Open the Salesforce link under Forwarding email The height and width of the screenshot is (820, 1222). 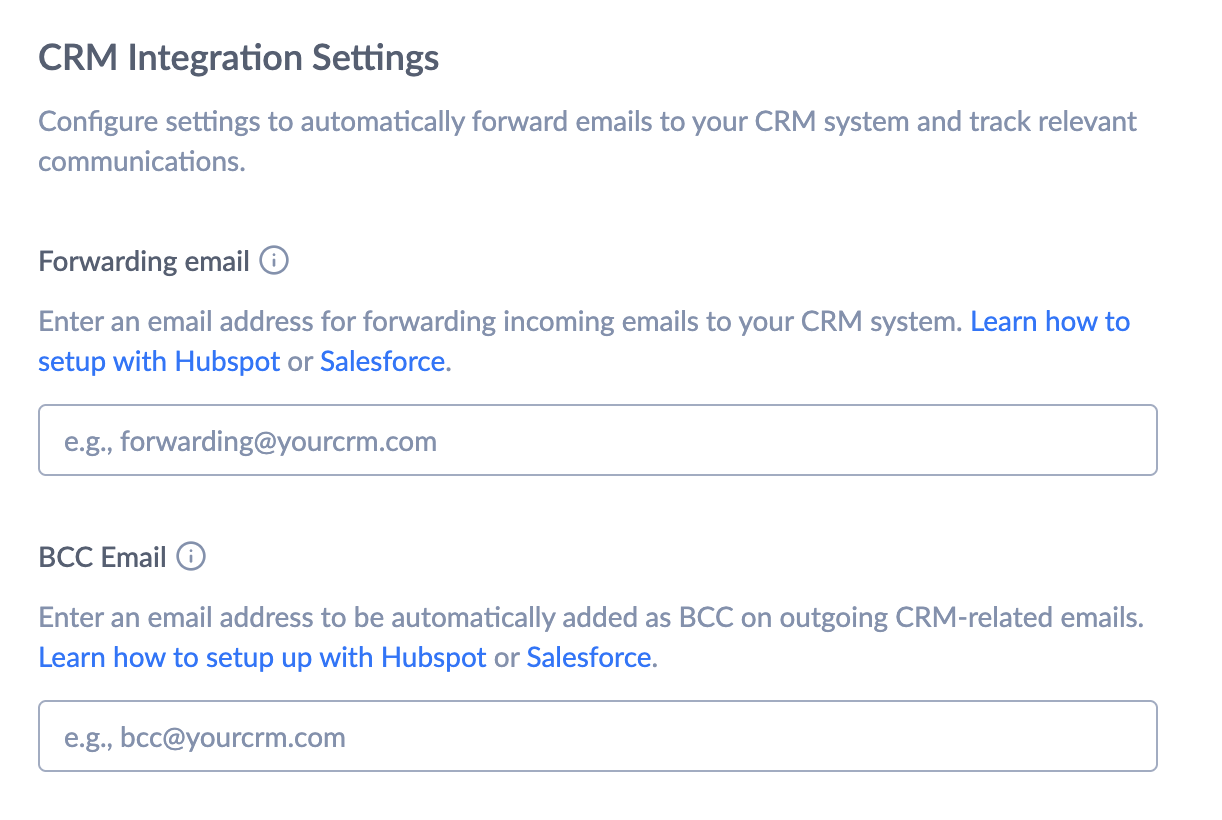(382, 361)
